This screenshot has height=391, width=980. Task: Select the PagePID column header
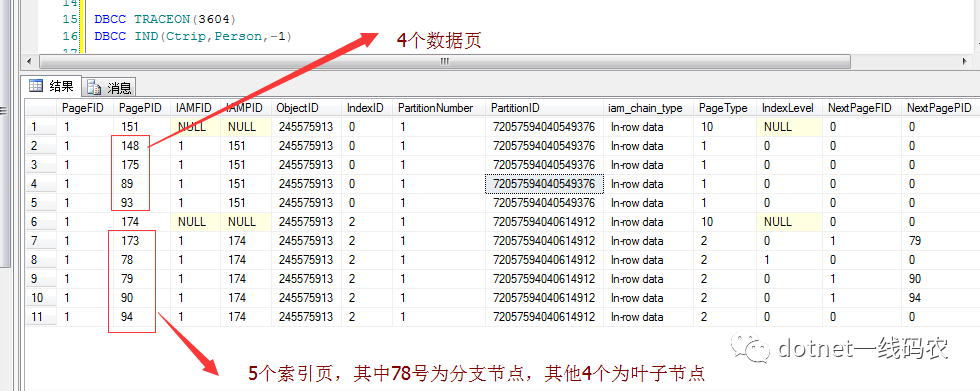(x=141, y=108)
